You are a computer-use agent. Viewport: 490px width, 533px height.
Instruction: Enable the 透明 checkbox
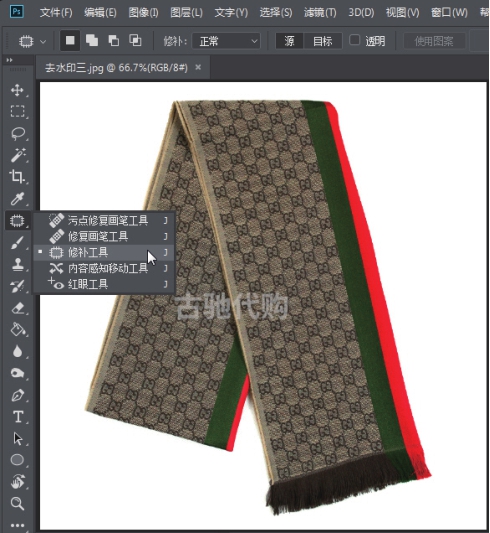(x=354, y=40)
